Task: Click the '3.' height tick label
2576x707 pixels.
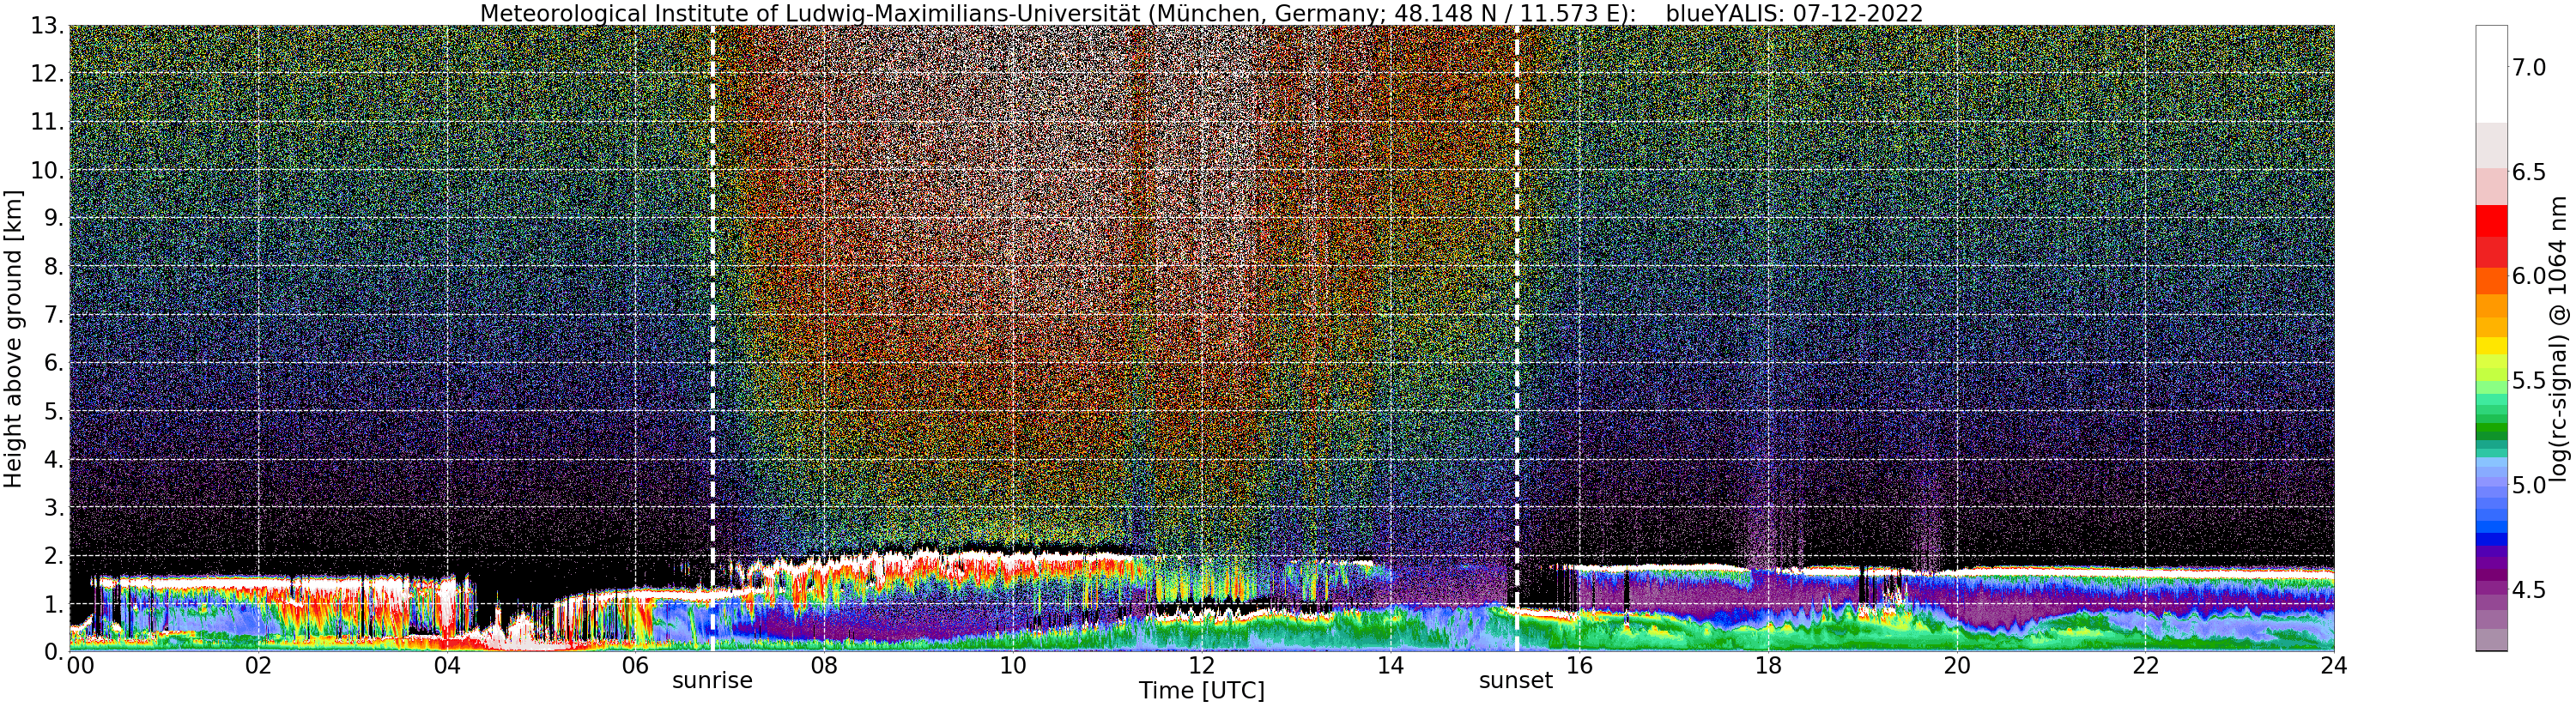Action: (54, 507)
